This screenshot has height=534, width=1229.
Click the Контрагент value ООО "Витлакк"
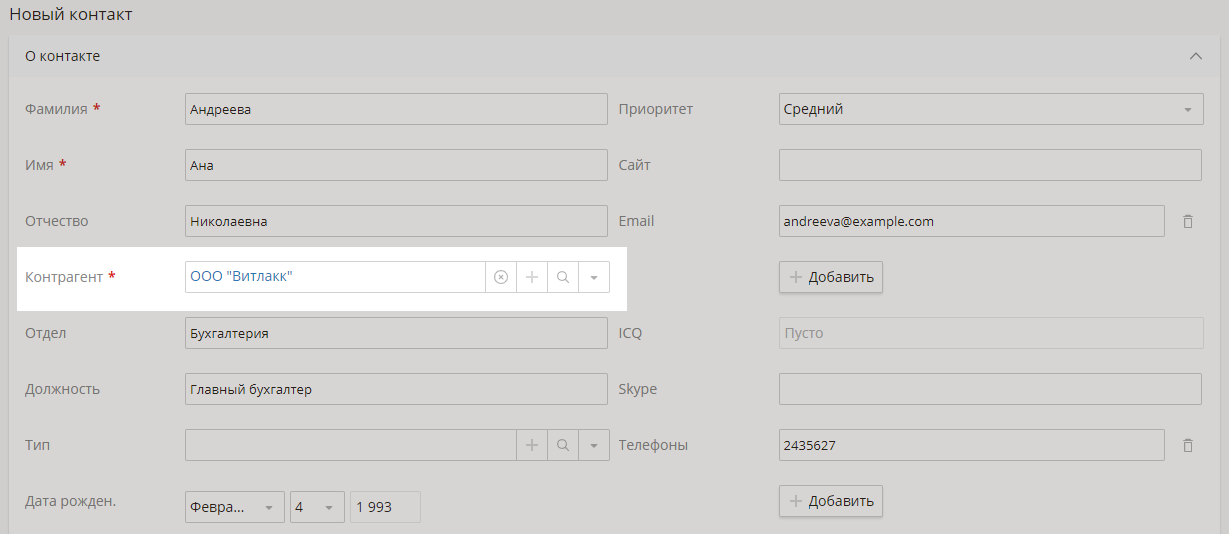(241, 276)
